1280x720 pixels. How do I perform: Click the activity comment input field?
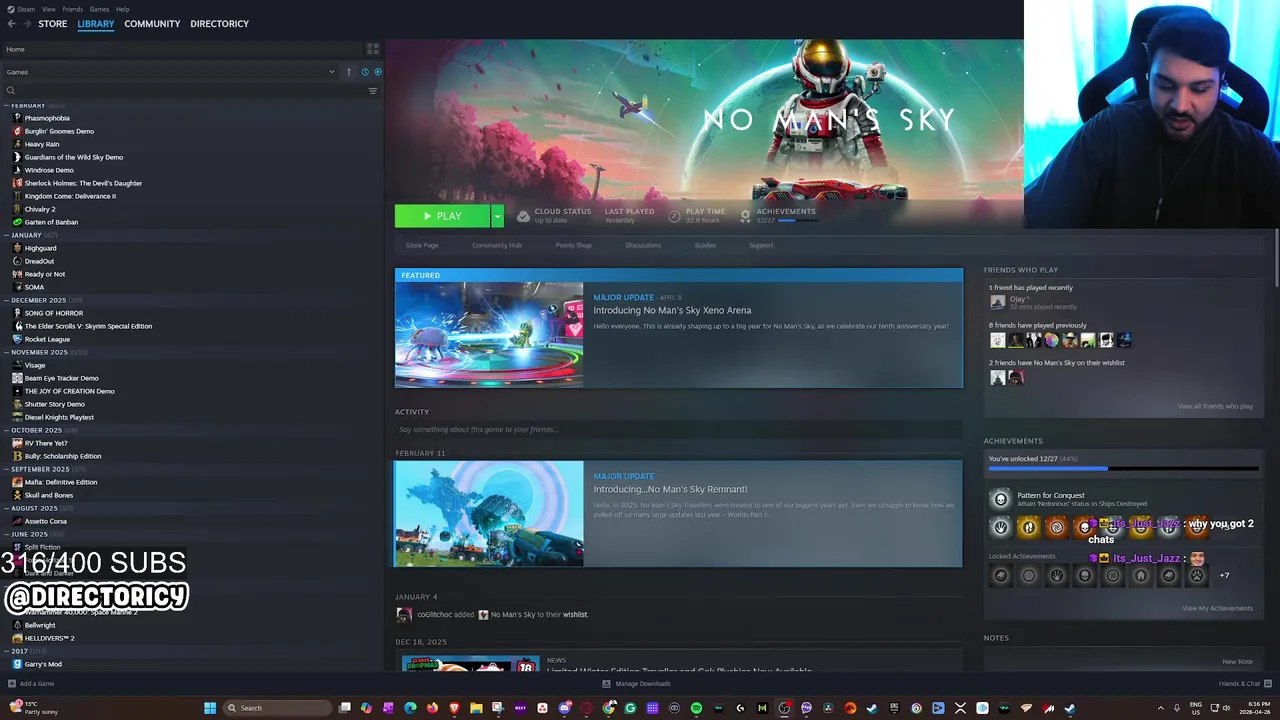tap(678, 429)
